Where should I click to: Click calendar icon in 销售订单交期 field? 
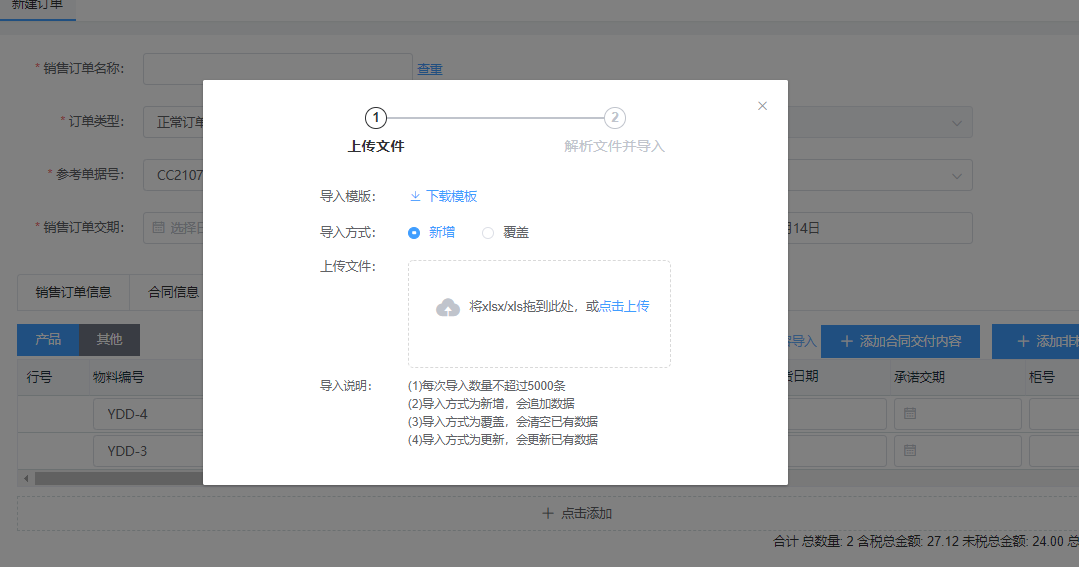click(x=158, y=228)
